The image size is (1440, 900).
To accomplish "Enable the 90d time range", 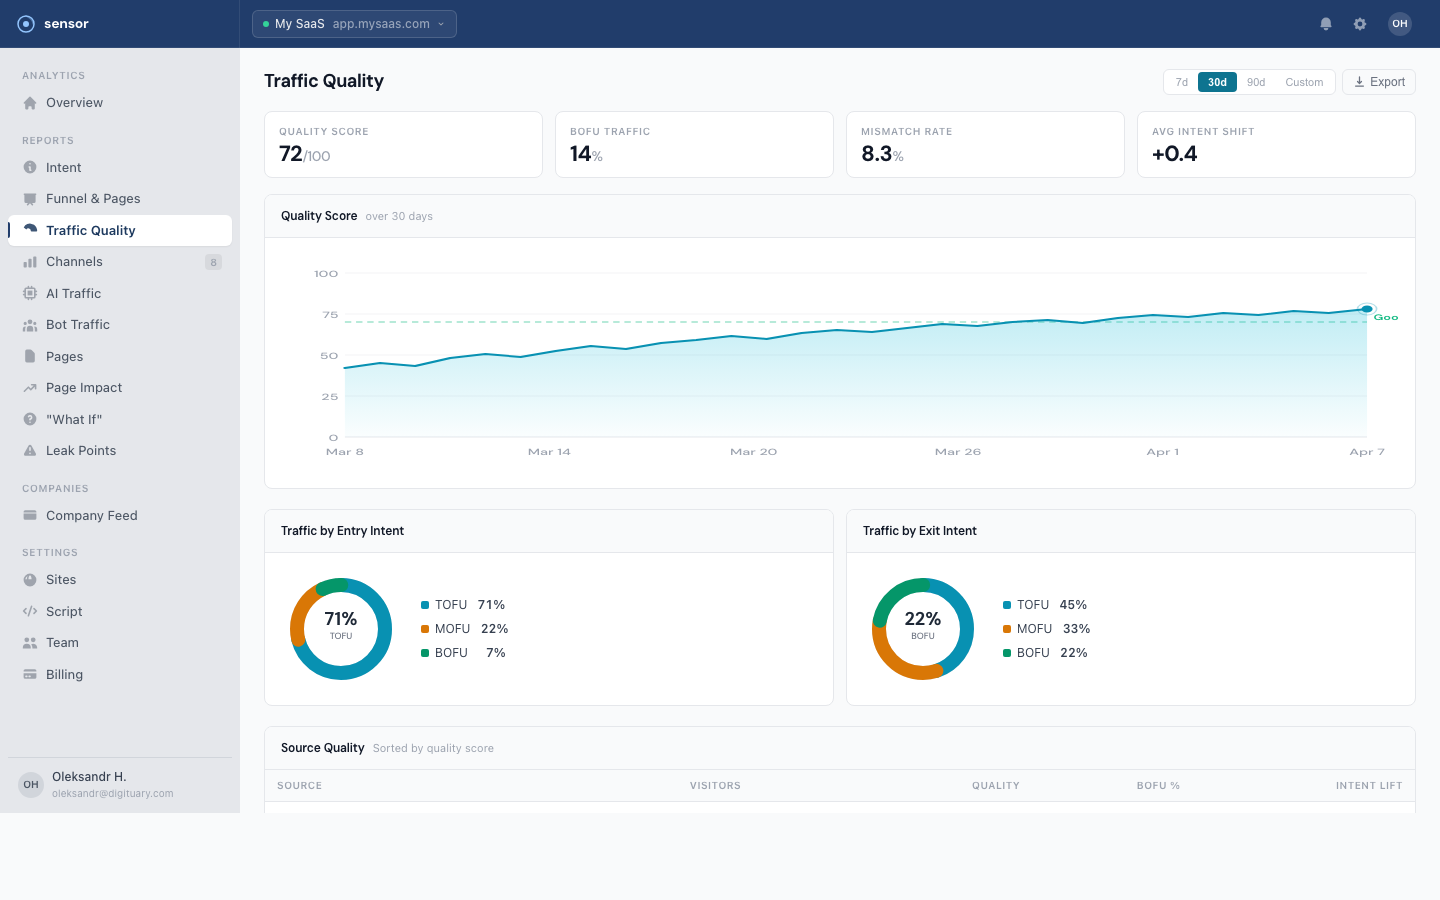I will tap(1256, 82).
